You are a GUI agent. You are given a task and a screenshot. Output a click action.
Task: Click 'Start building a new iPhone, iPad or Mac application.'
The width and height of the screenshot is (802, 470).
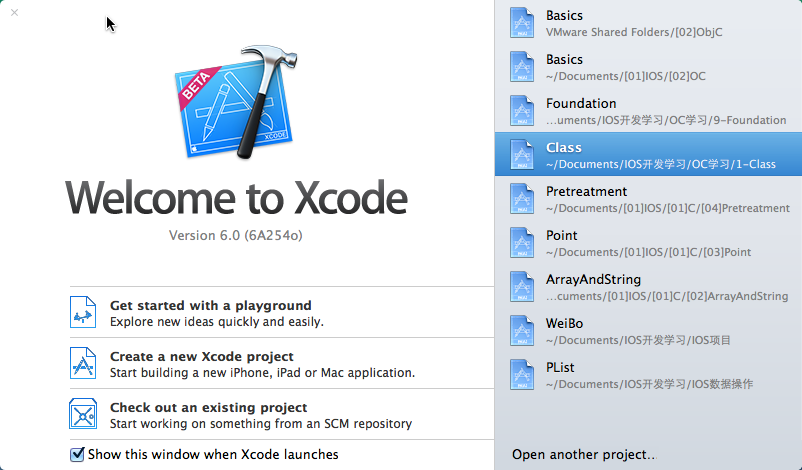point(262,373)
